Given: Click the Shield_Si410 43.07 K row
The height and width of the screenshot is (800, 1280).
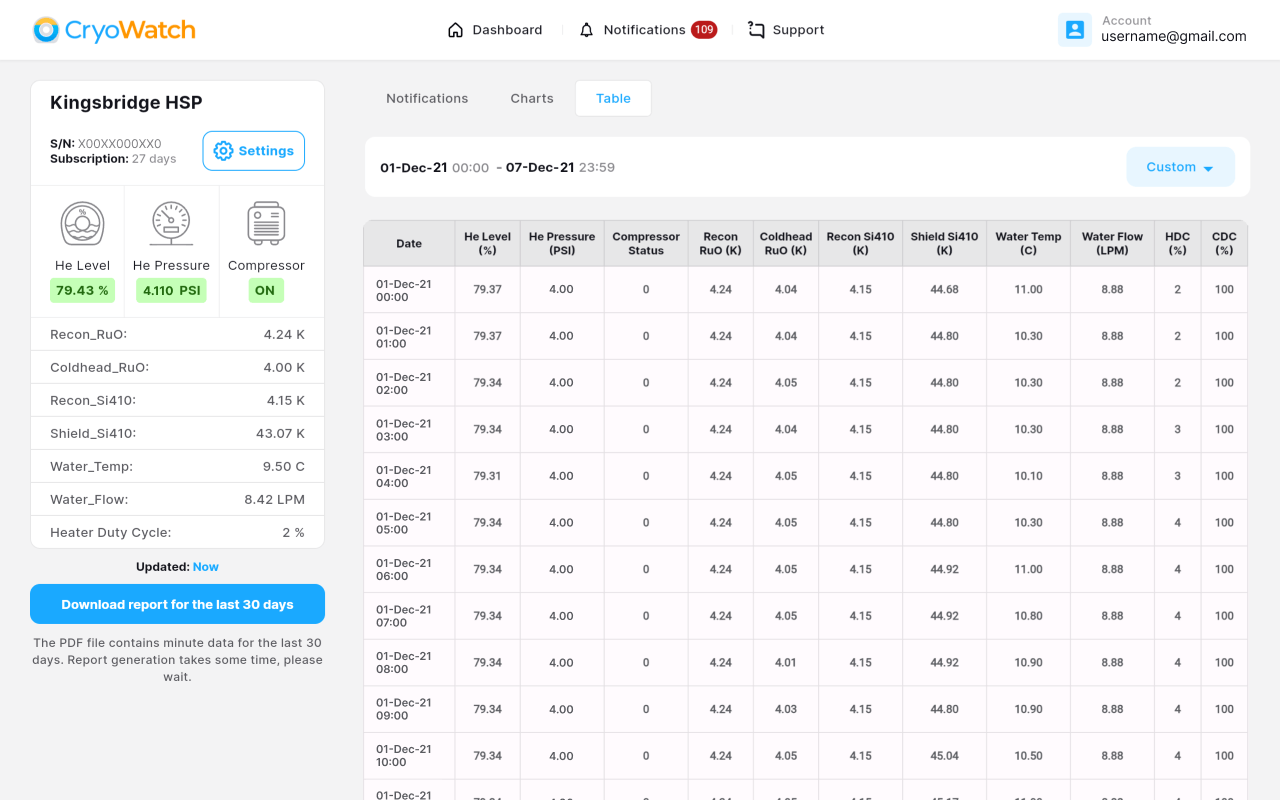Looking at the screenshot, I should point(177,433).
